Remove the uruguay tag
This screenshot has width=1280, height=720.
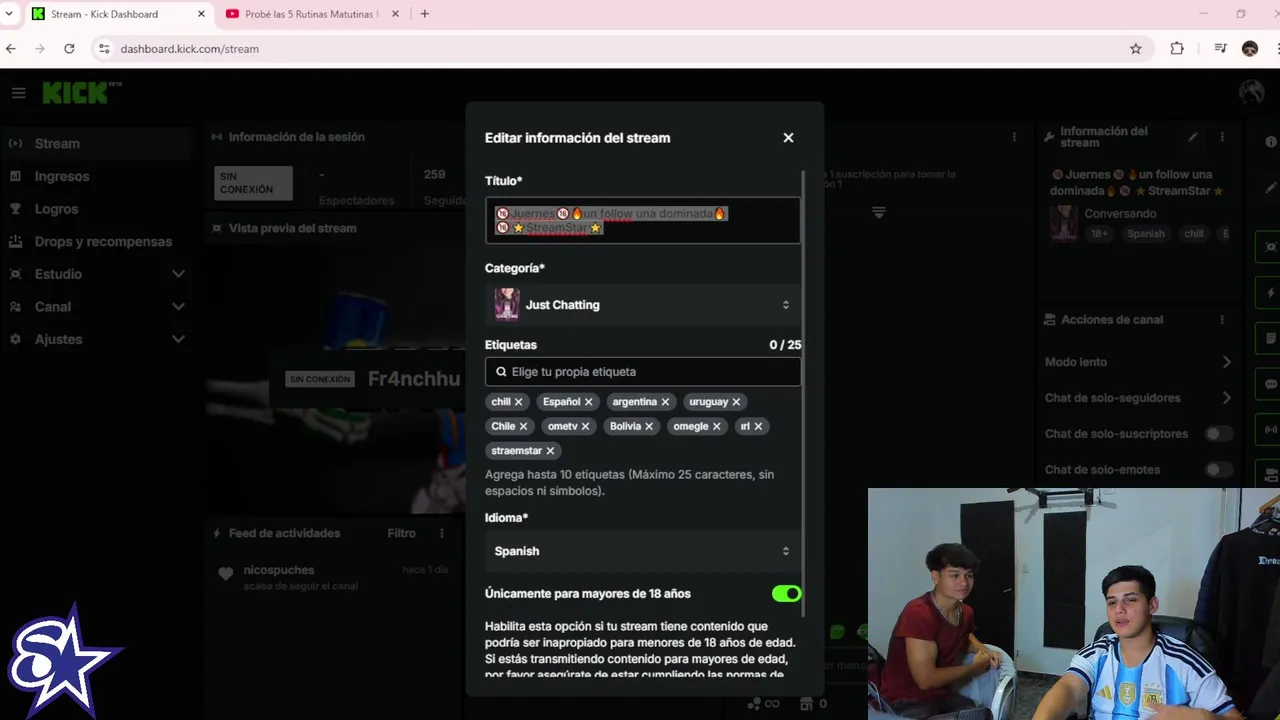736,402
